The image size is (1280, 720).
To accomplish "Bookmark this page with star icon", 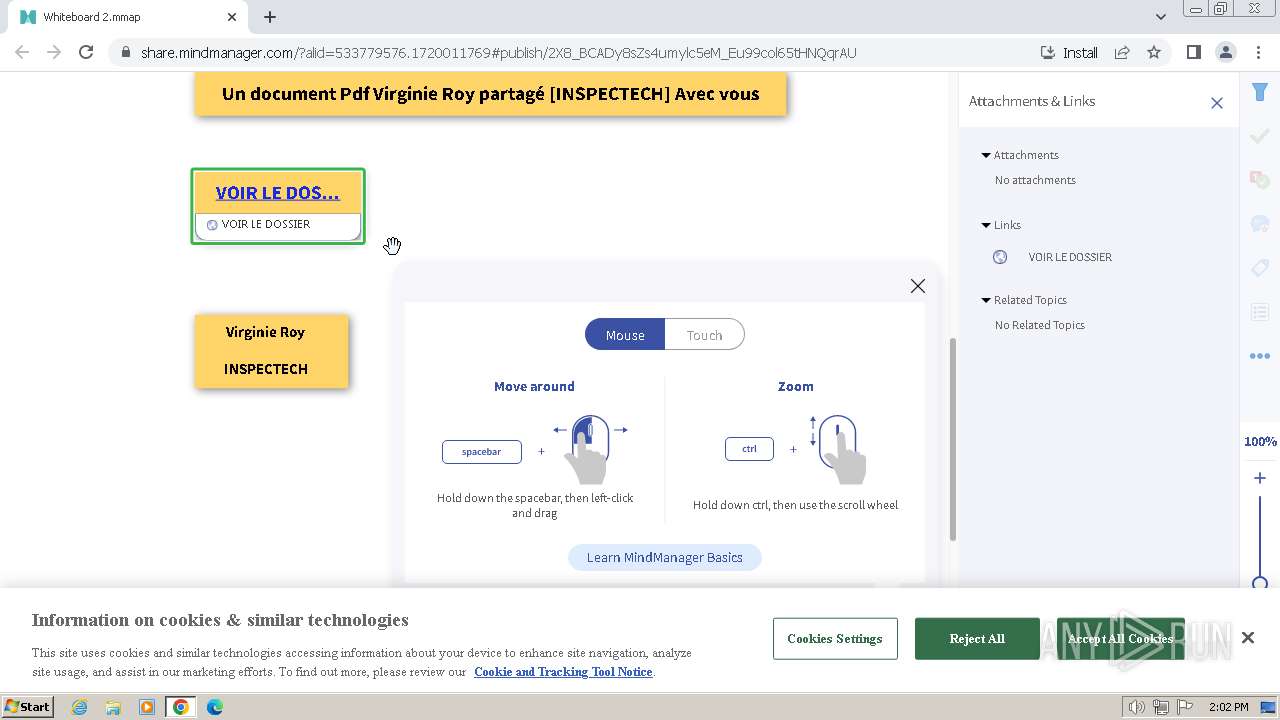I will [1154, 53].
